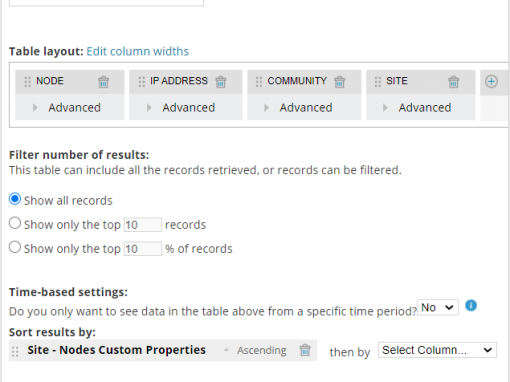Delete the COMMUNITY column using trash icon

pos(339,82)
